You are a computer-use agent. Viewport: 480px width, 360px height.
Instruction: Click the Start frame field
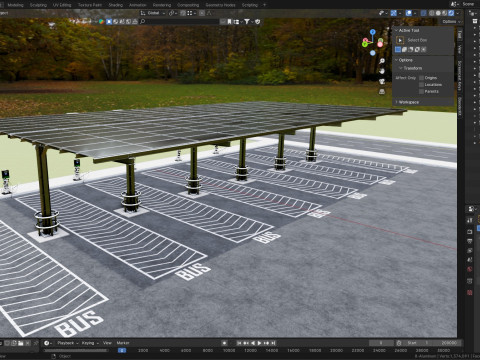417,343
